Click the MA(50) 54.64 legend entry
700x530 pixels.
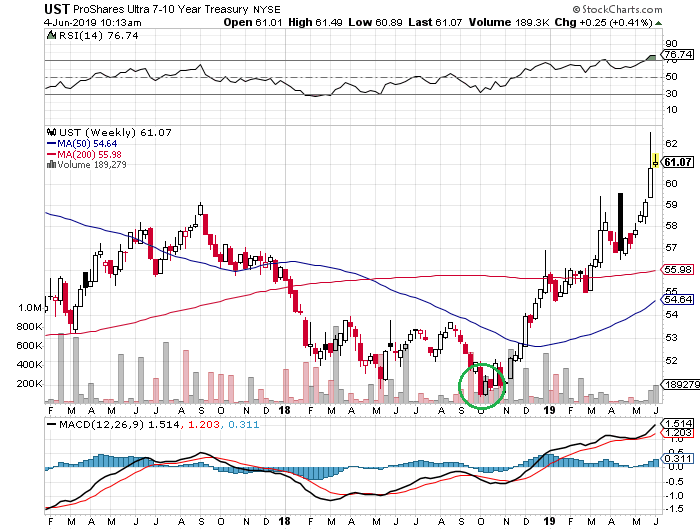click(x=82, y=144)
